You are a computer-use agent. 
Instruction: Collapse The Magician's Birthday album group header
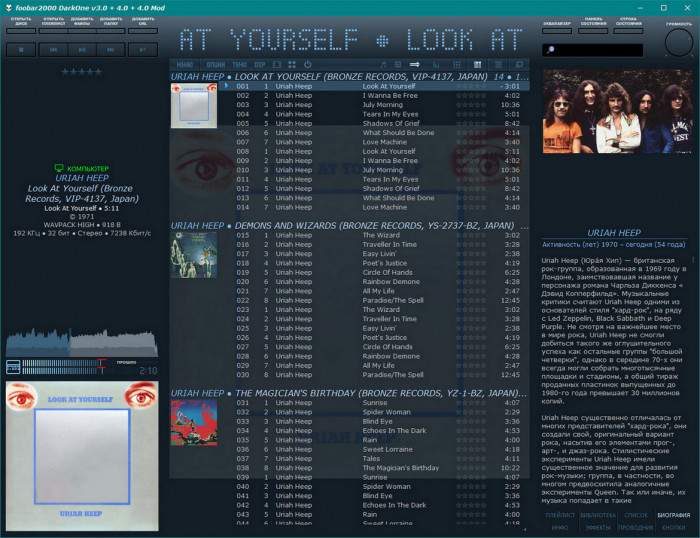click(349, 393)
